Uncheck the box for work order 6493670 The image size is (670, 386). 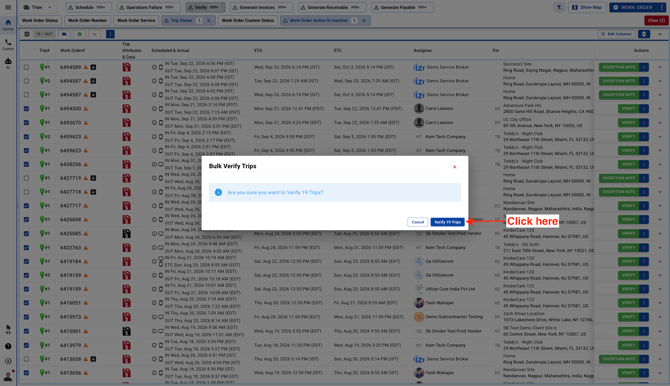(26, 123)
